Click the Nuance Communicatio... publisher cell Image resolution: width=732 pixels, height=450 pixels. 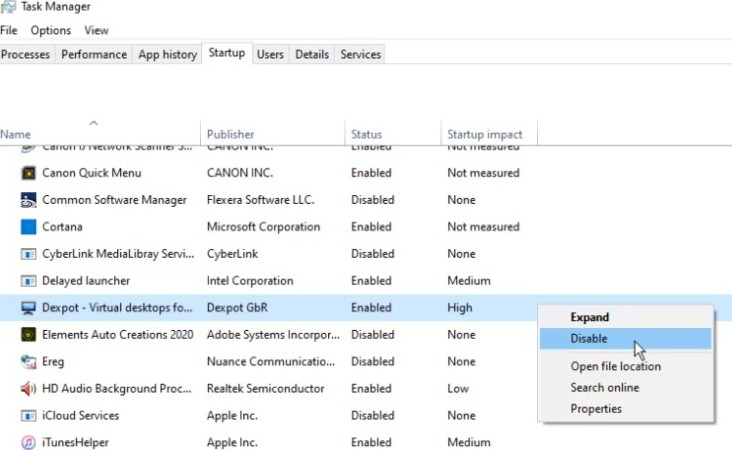click(x=271, y=362)
